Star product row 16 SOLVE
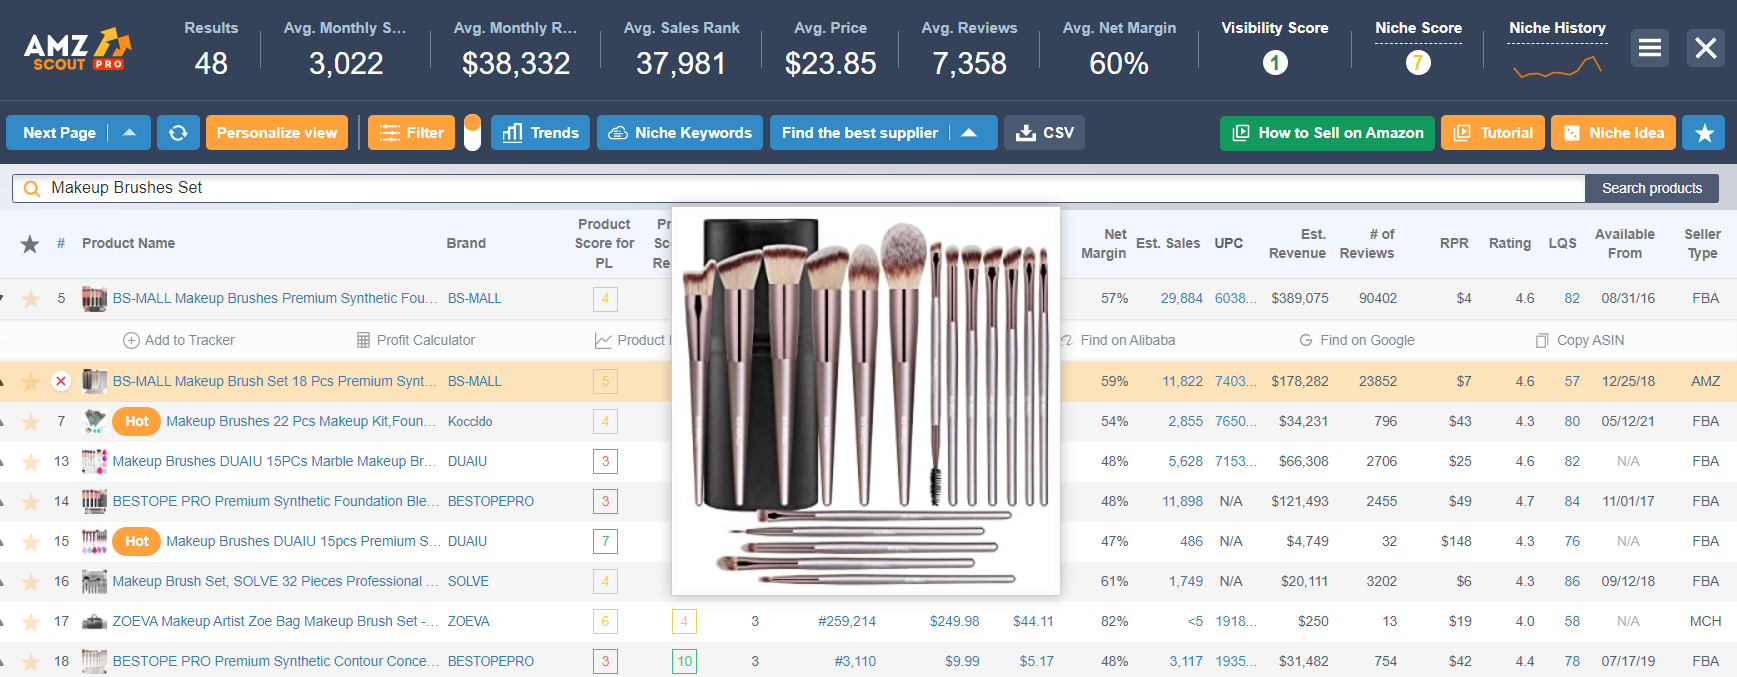This screenshot has height=677, width=1737. (x=31, y=582)
